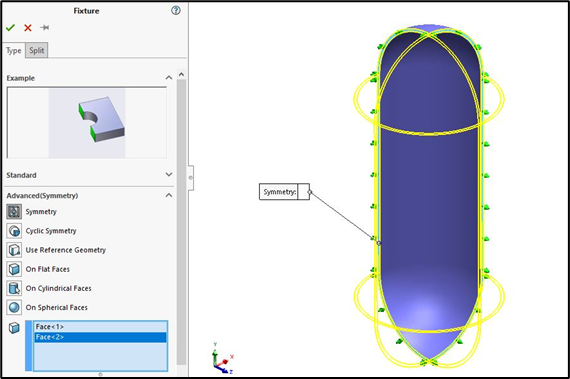
Task: Choose the Use Reference Geometry icon
Action: pos(14,250)
